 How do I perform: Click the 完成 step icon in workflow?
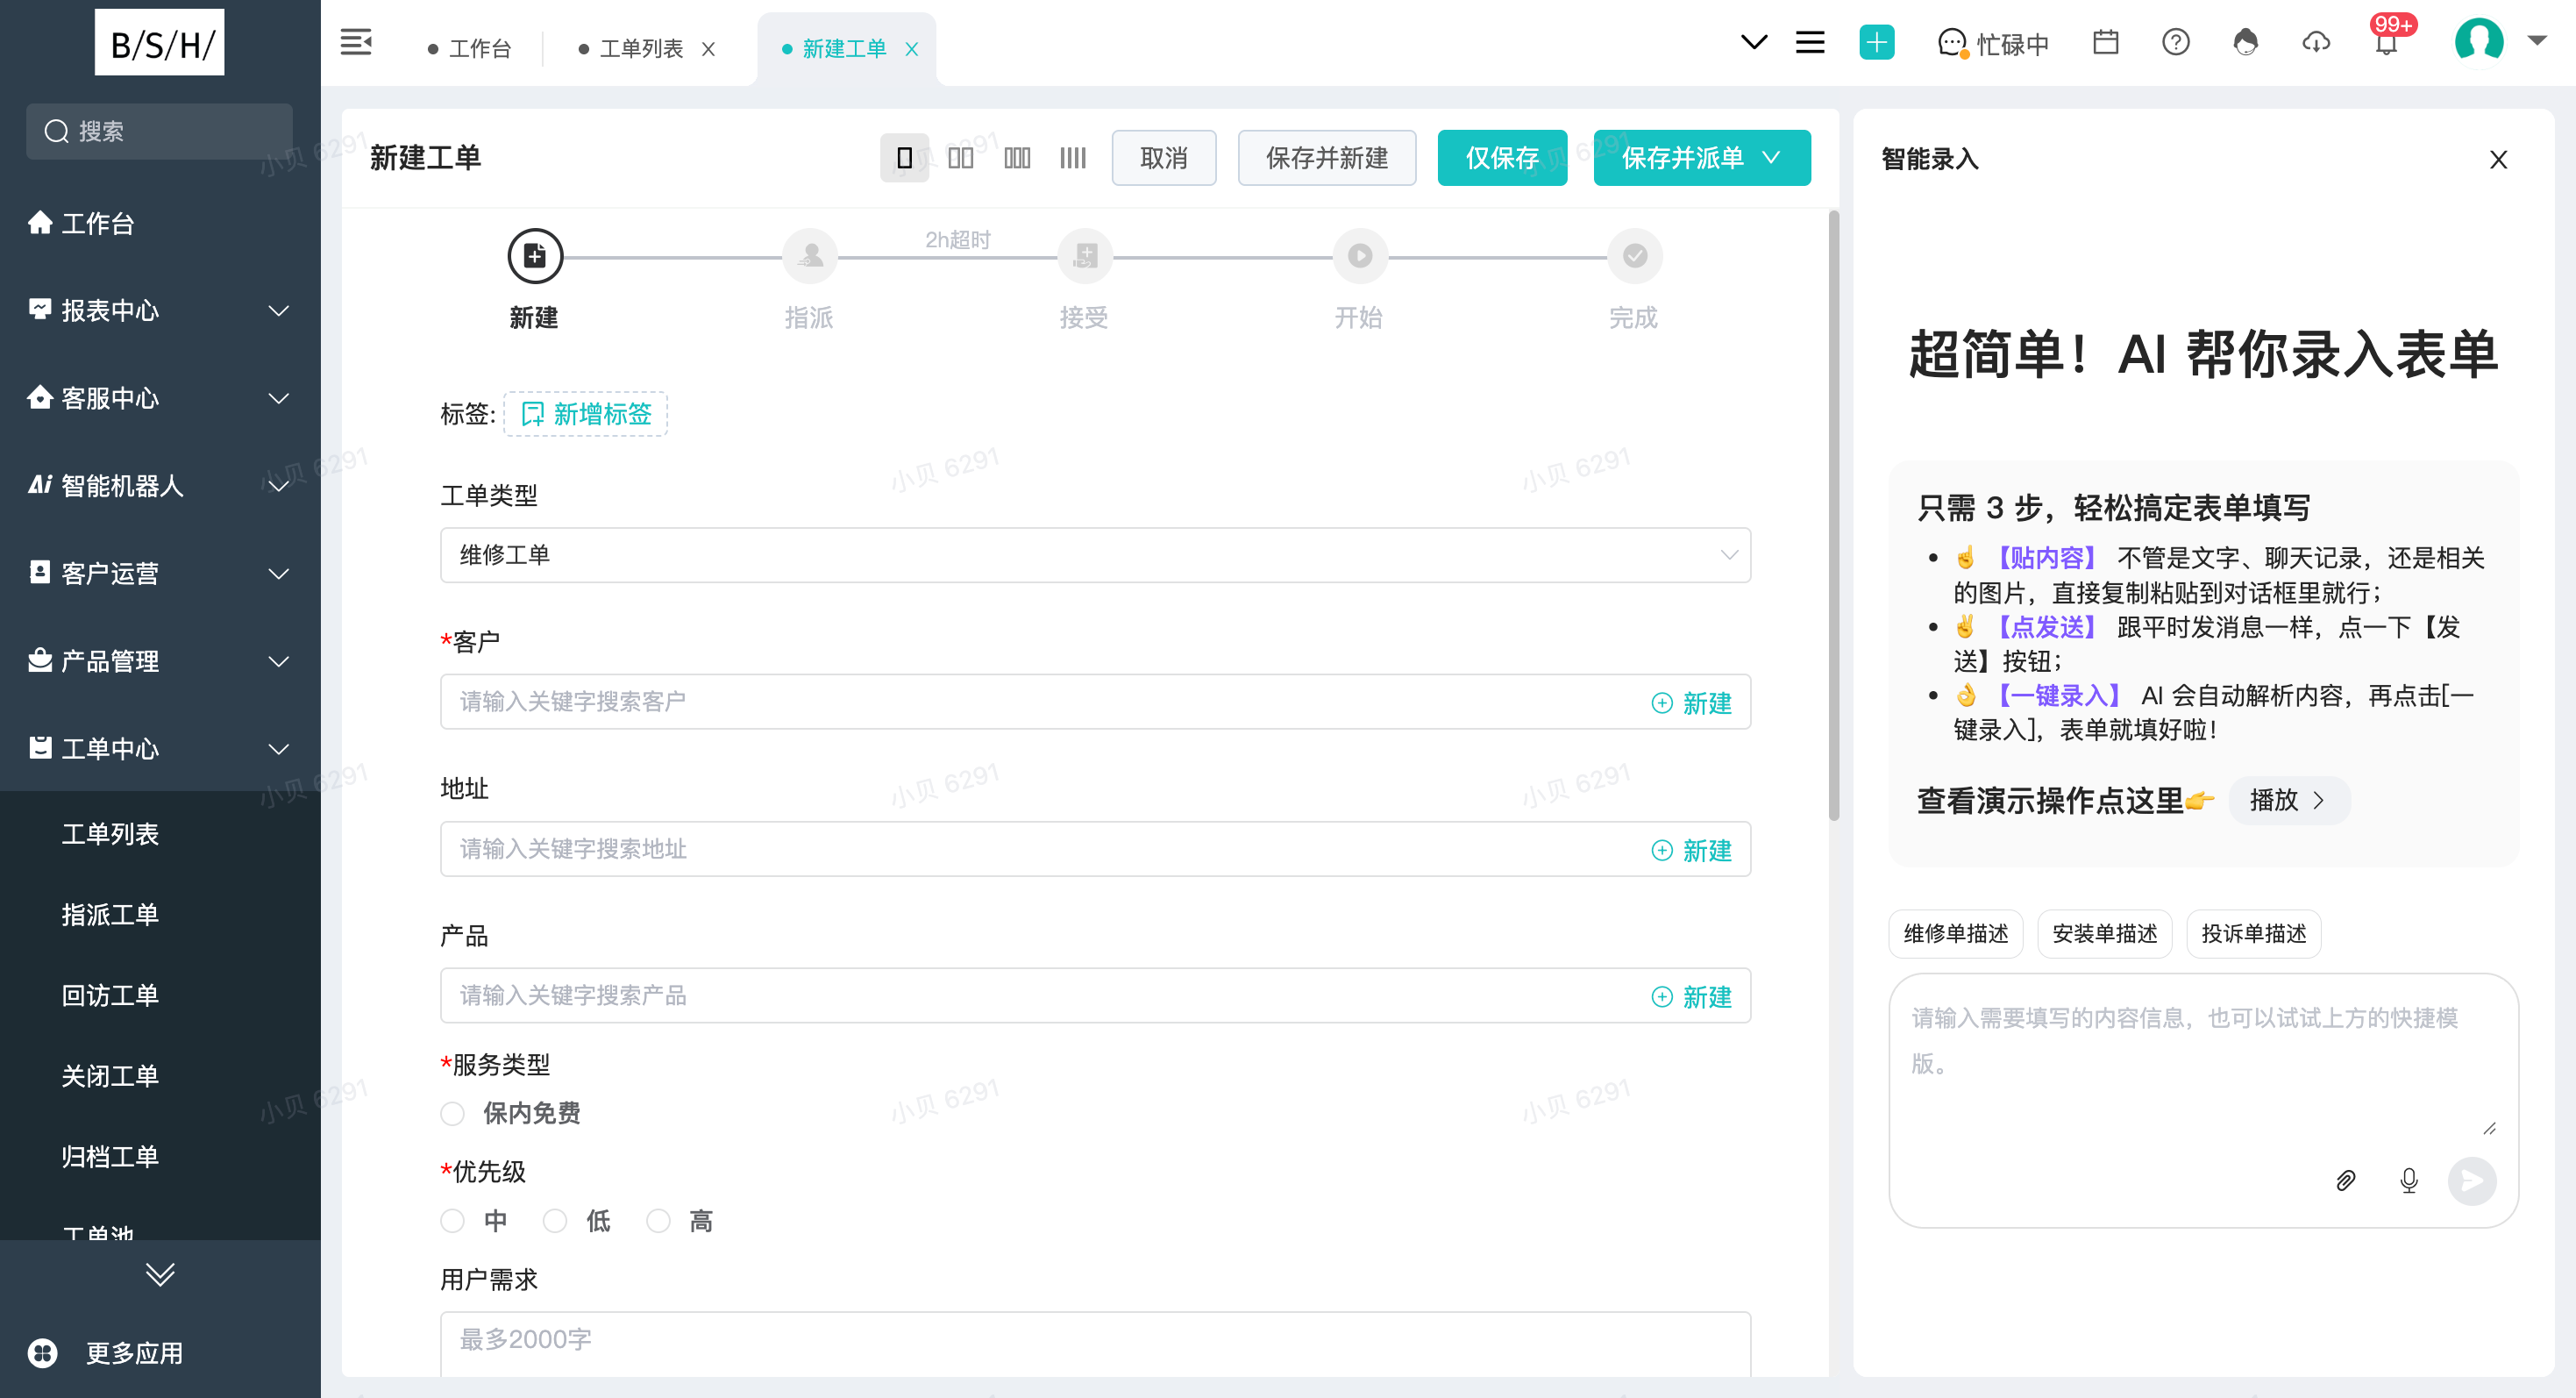point(1634,256)
